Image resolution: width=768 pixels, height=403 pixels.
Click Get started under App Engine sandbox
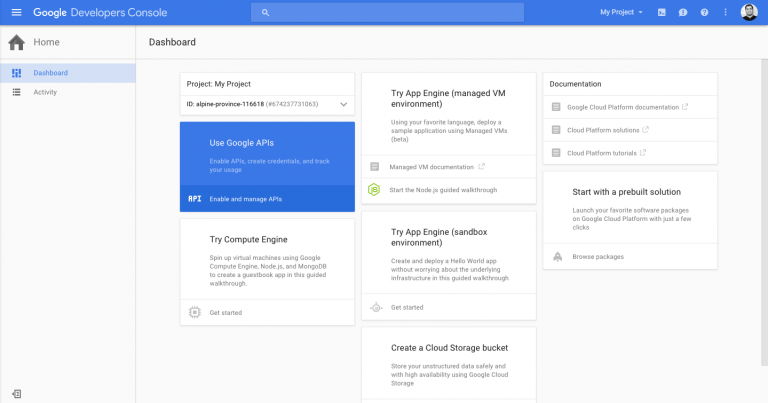point(407,308)
